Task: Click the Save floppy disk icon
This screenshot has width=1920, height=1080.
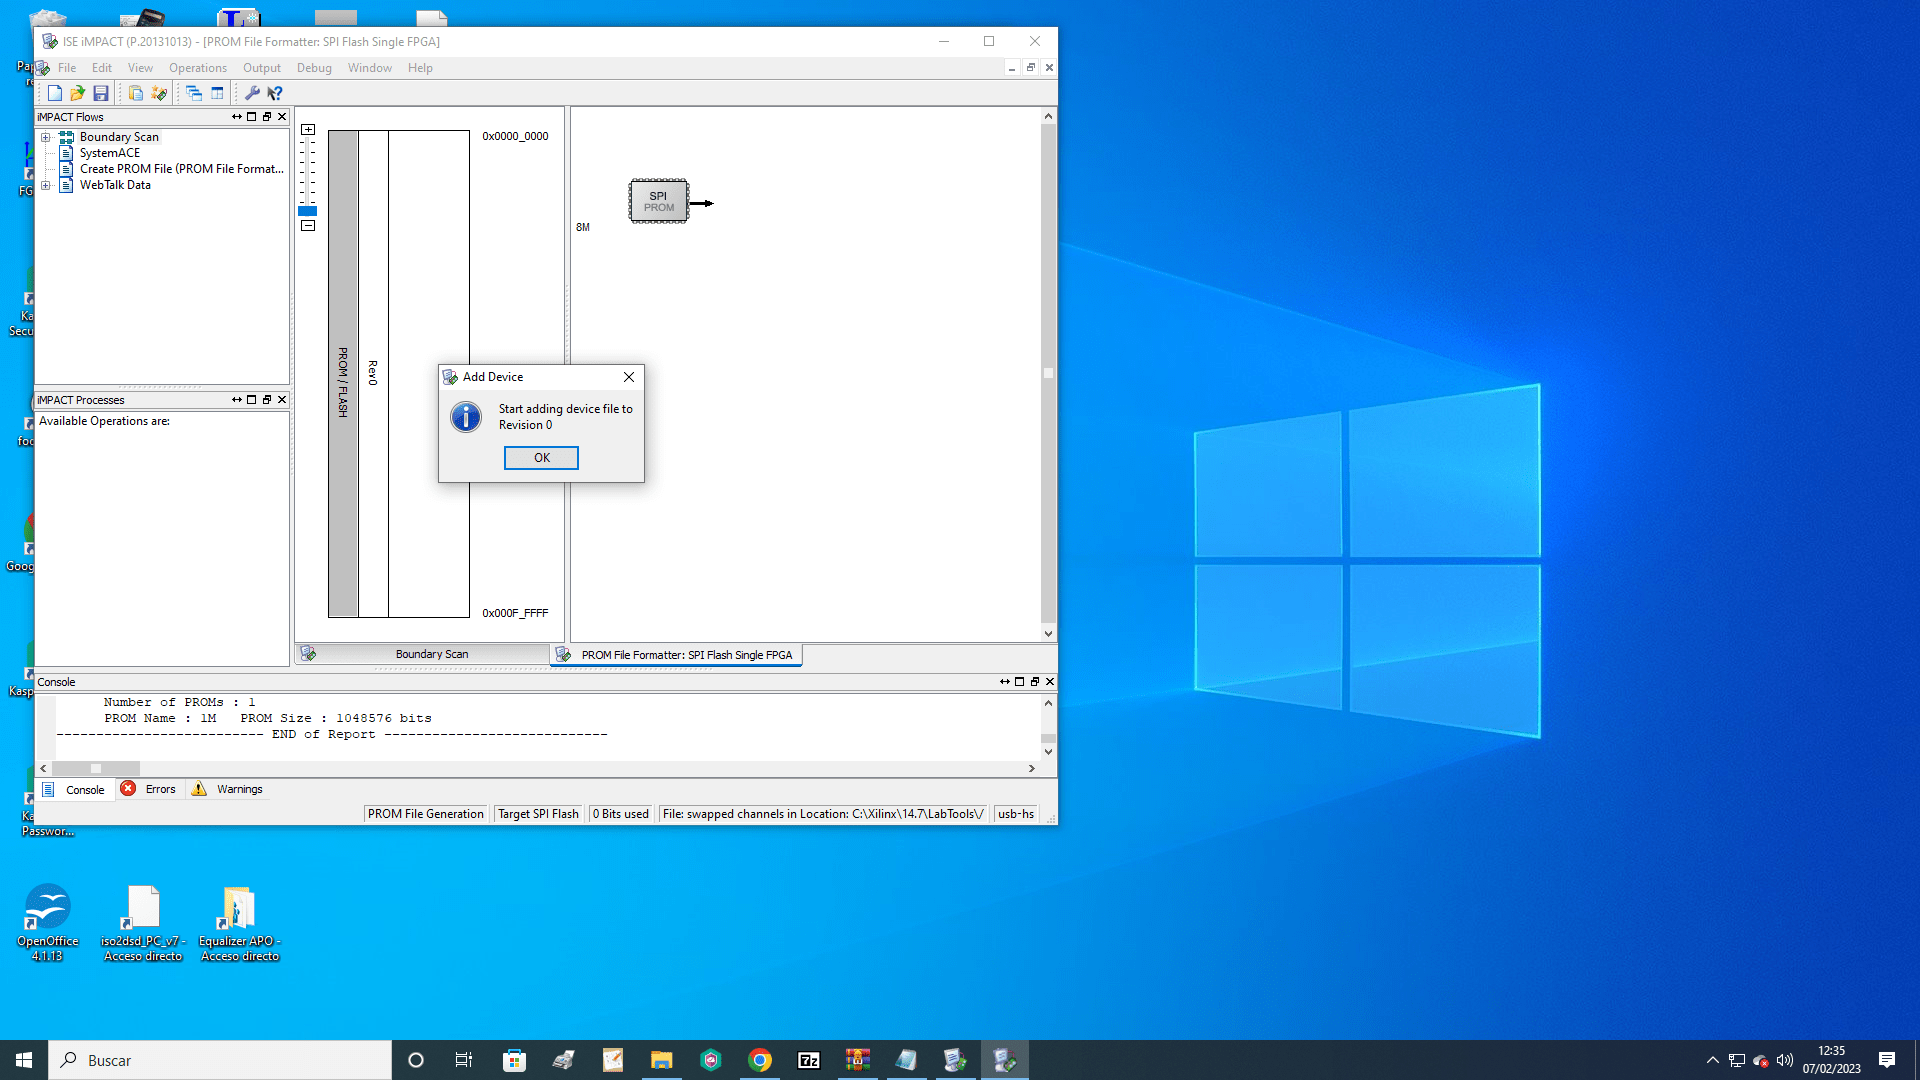Action: tap(101, 93)
